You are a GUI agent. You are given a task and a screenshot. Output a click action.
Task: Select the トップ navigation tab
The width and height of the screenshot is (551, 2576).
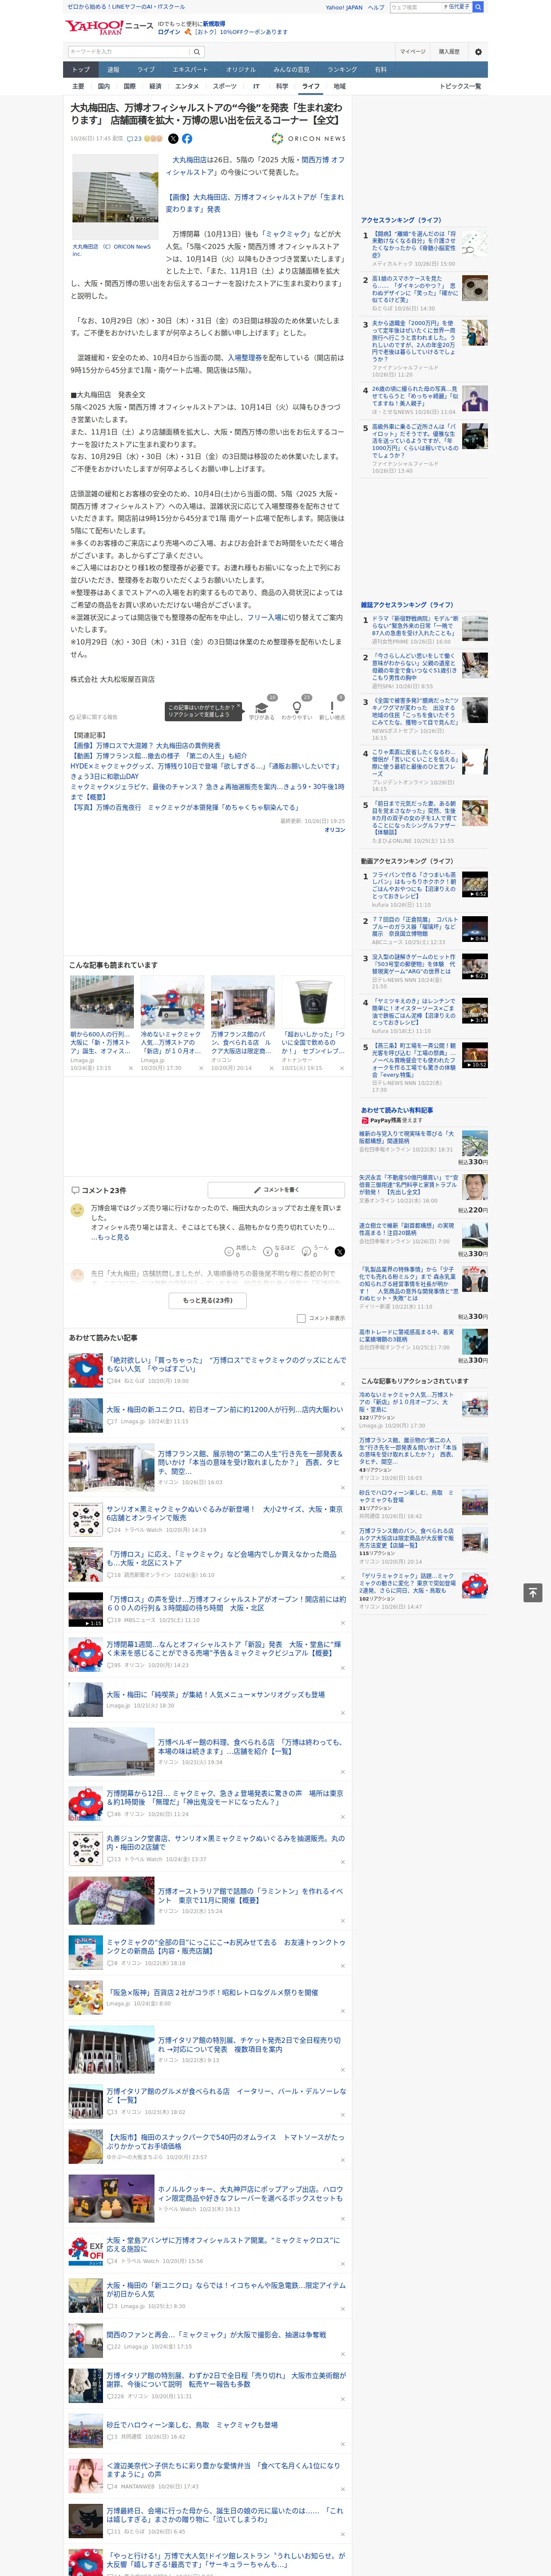pos(81,70)
